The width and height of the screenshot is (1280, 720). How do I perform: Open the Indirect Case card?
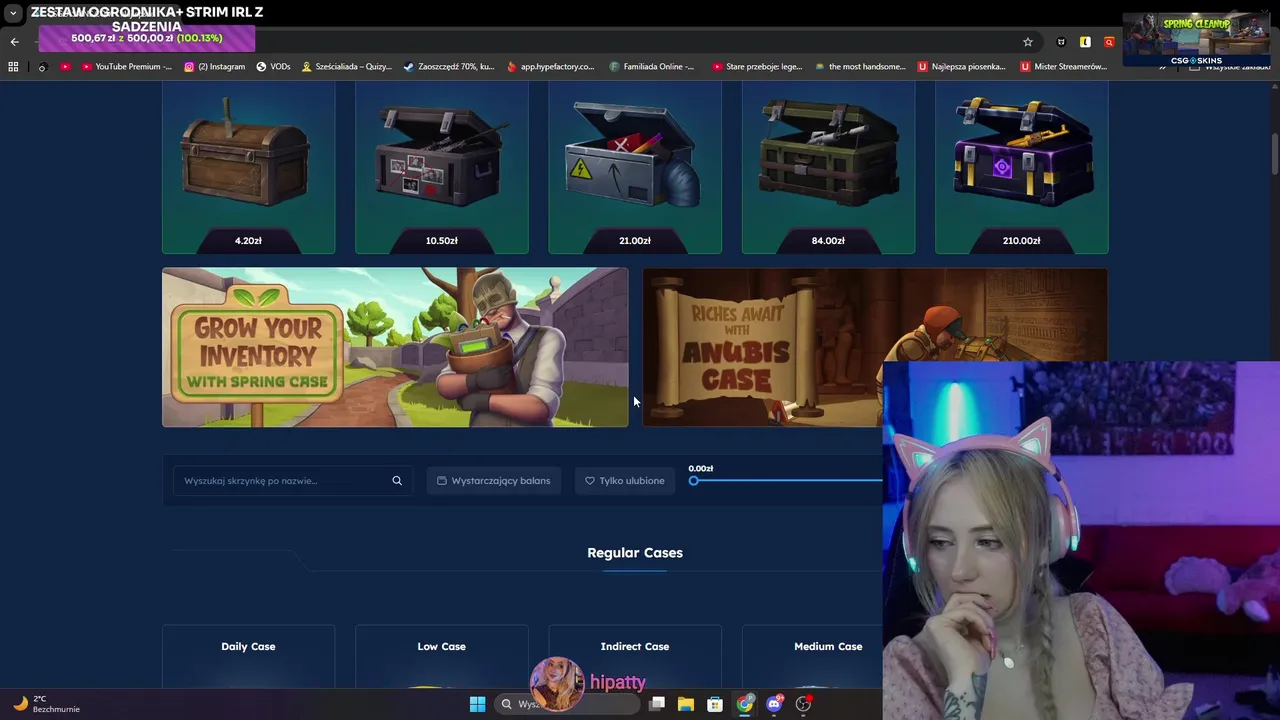pos(635,657)
